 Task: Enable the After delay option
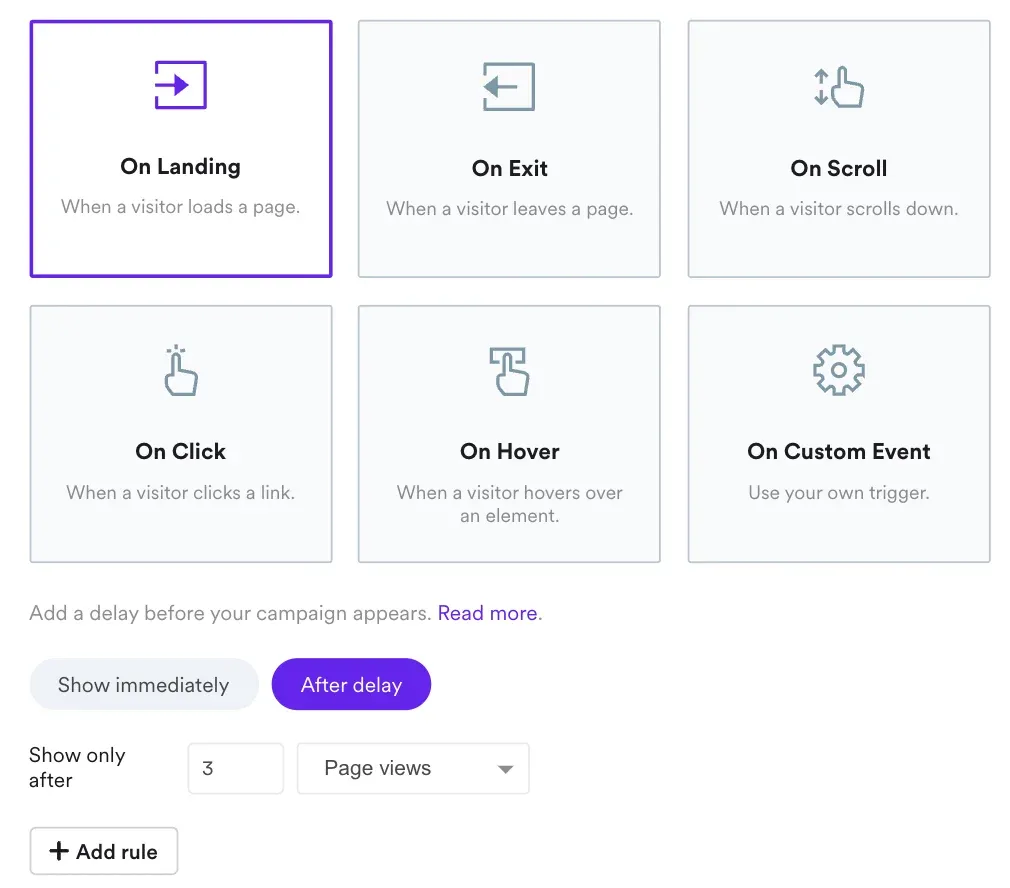tap(351, 684)
